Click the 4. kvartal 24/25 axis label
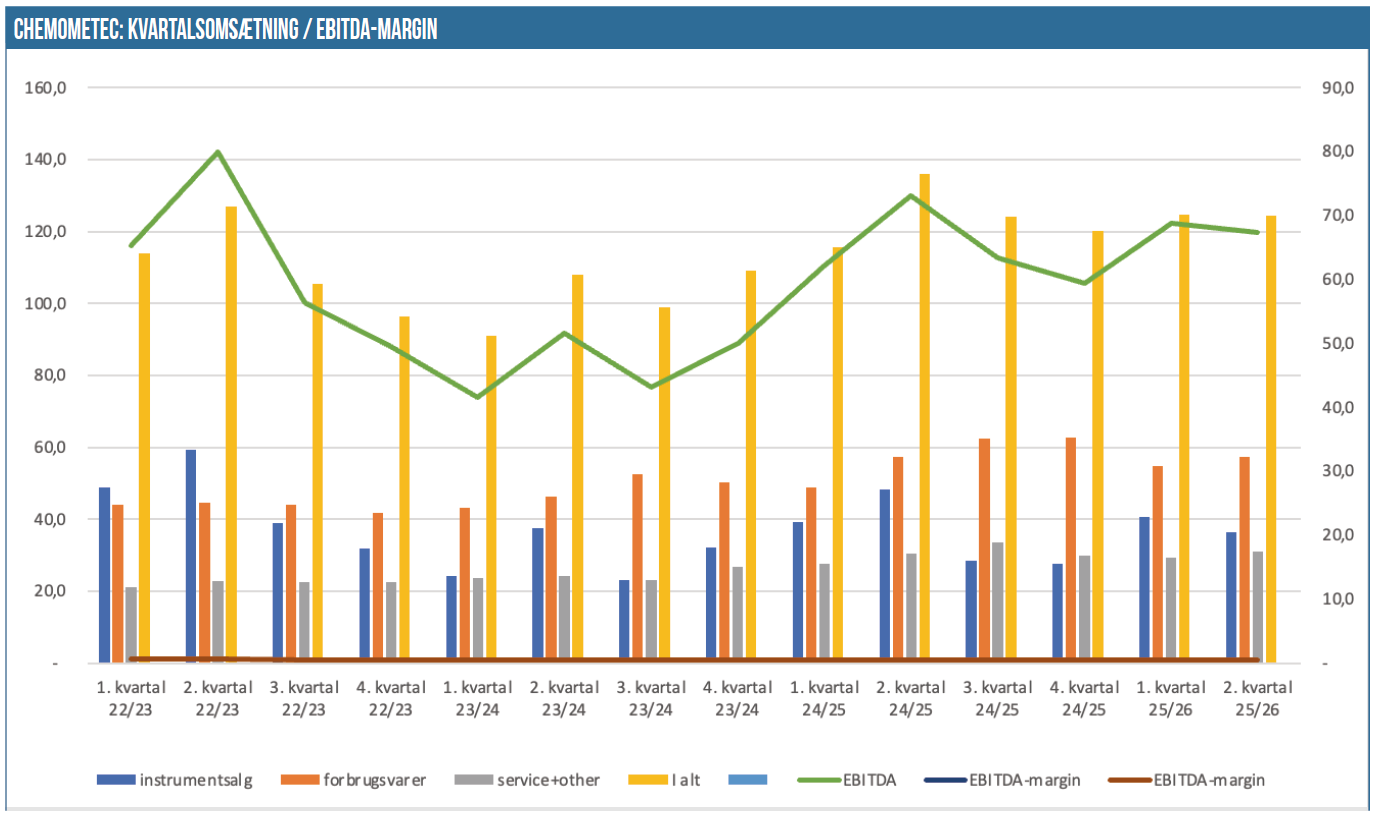The height and width of the screenshot is (816, 1374). 1084,698
